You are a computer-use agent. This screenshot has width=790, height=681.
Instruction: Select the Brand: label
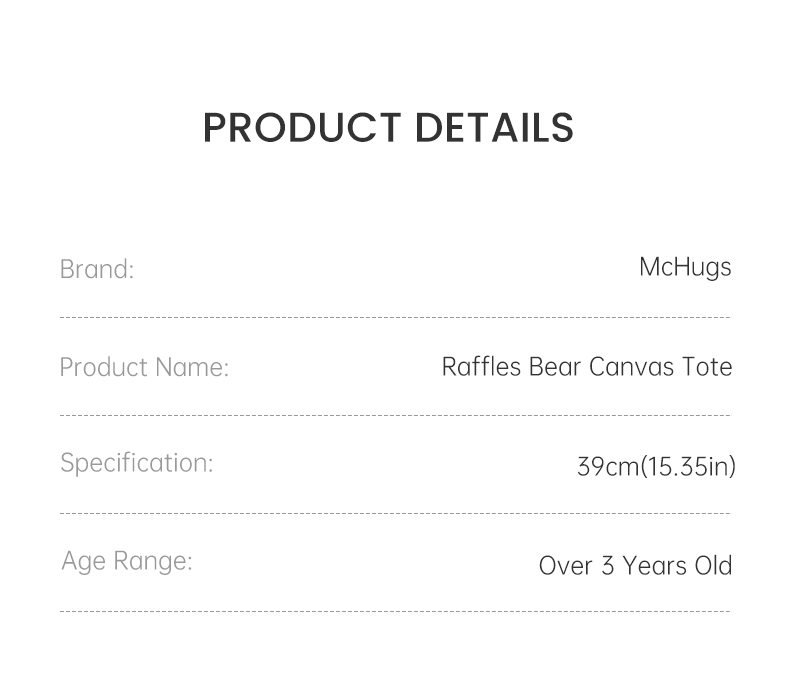(x=96, y=269)
